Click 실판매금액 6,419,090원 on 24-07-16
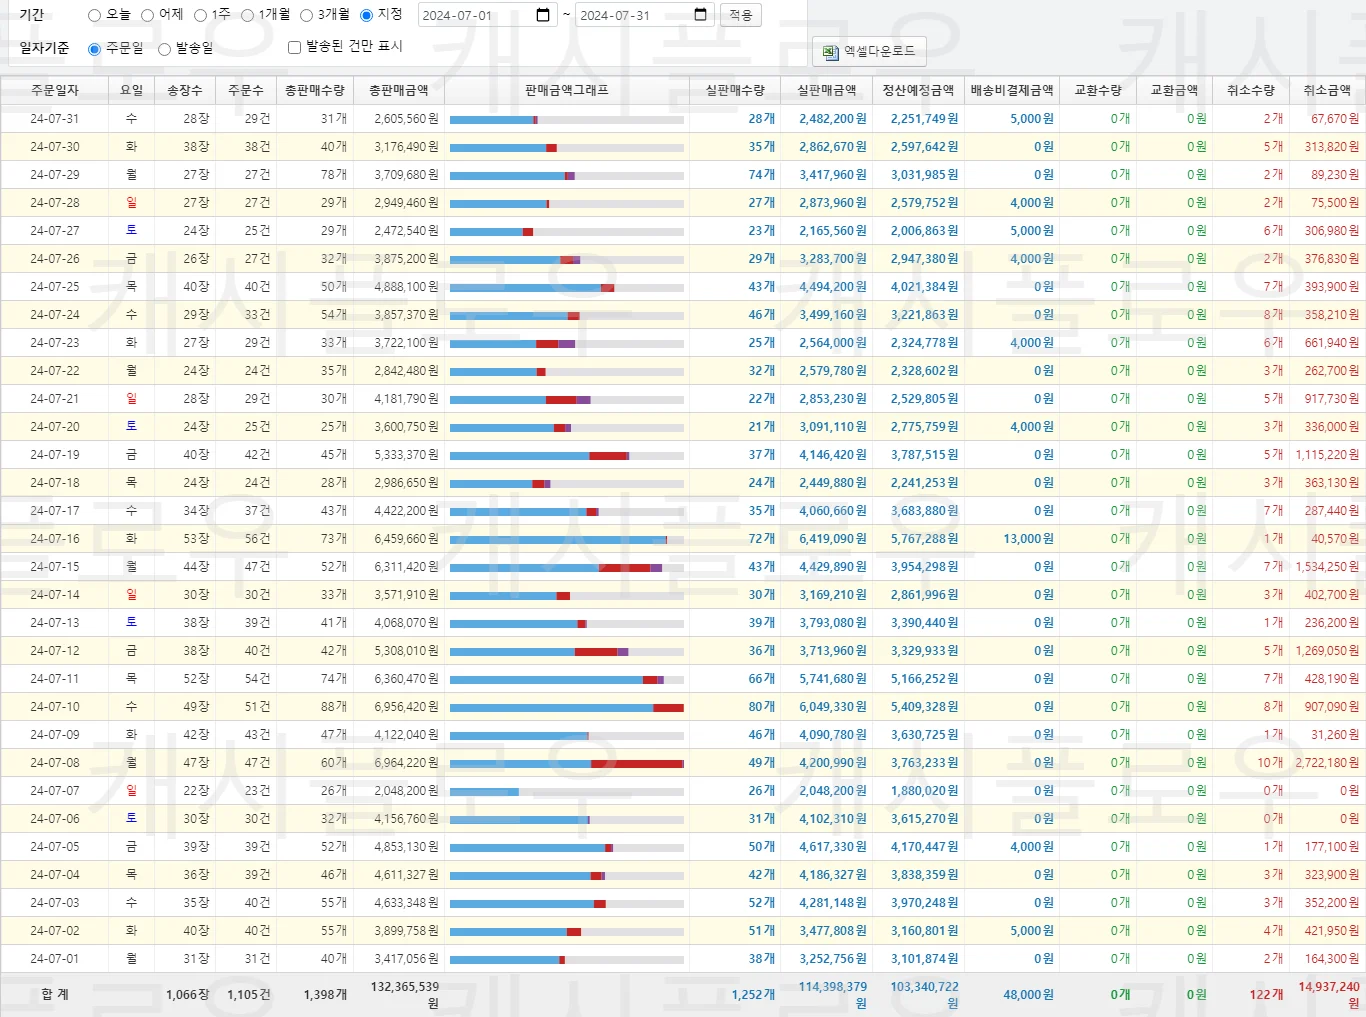1366x1017 pixels. point(833,538)
